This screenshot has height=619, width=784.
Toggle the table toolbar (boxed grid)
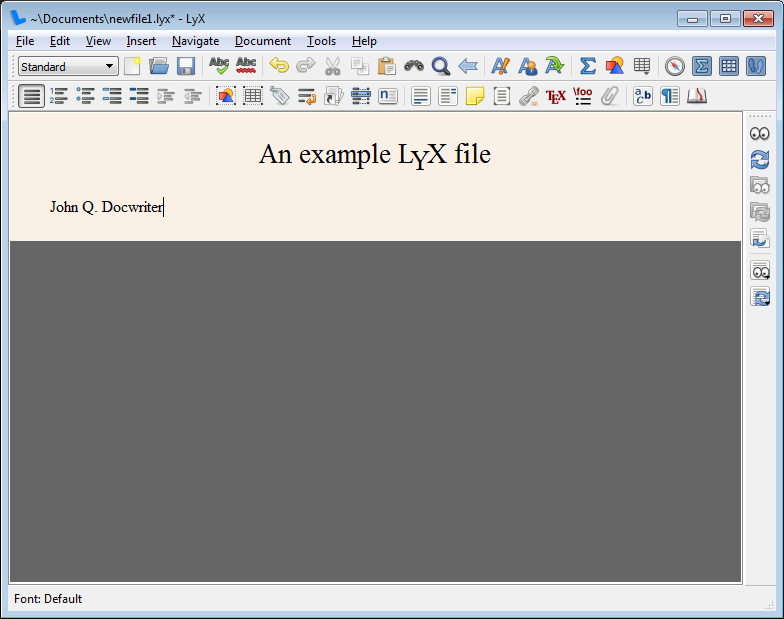[728, 66]
